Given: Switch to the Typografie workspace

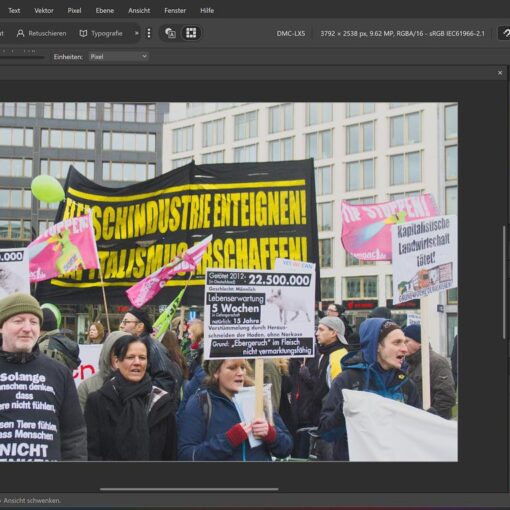Looking at the screenshot, I should [101, 33].
